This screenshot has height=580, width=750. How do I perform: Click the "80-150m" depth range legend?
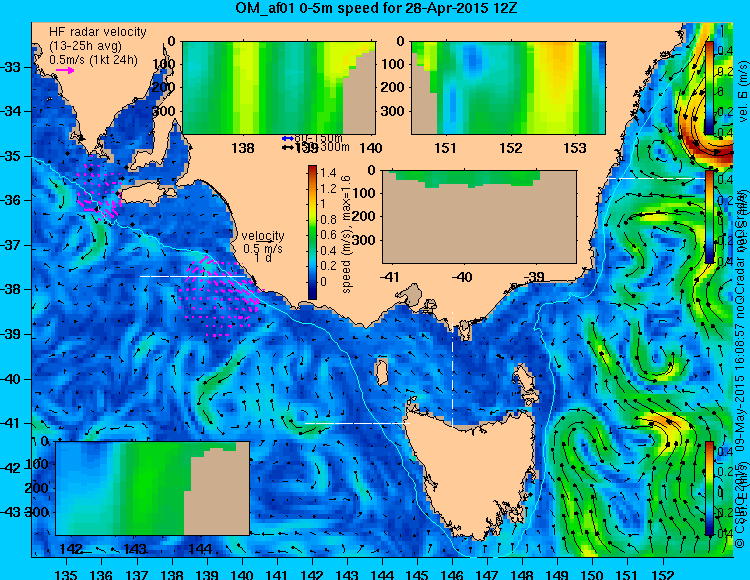[x=318, y=138]
